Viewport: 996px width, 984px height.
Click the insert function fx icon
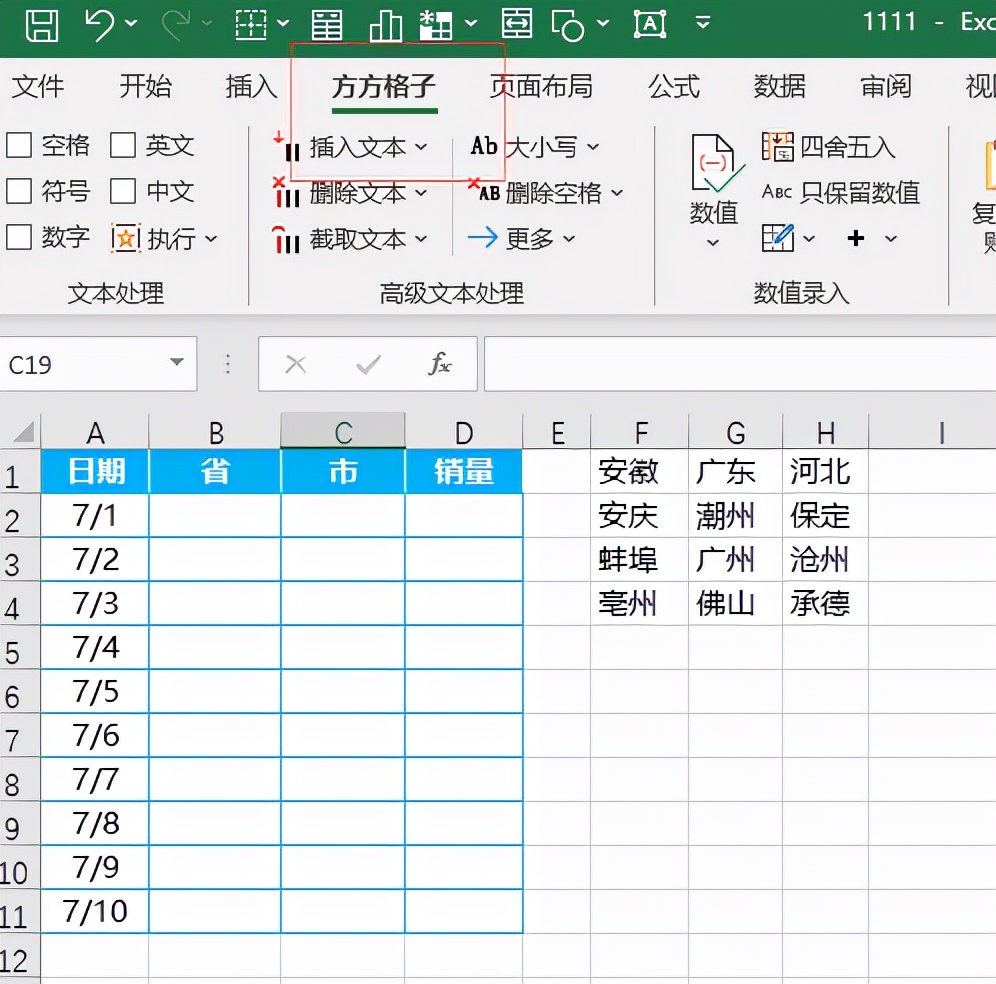[440, 364]
